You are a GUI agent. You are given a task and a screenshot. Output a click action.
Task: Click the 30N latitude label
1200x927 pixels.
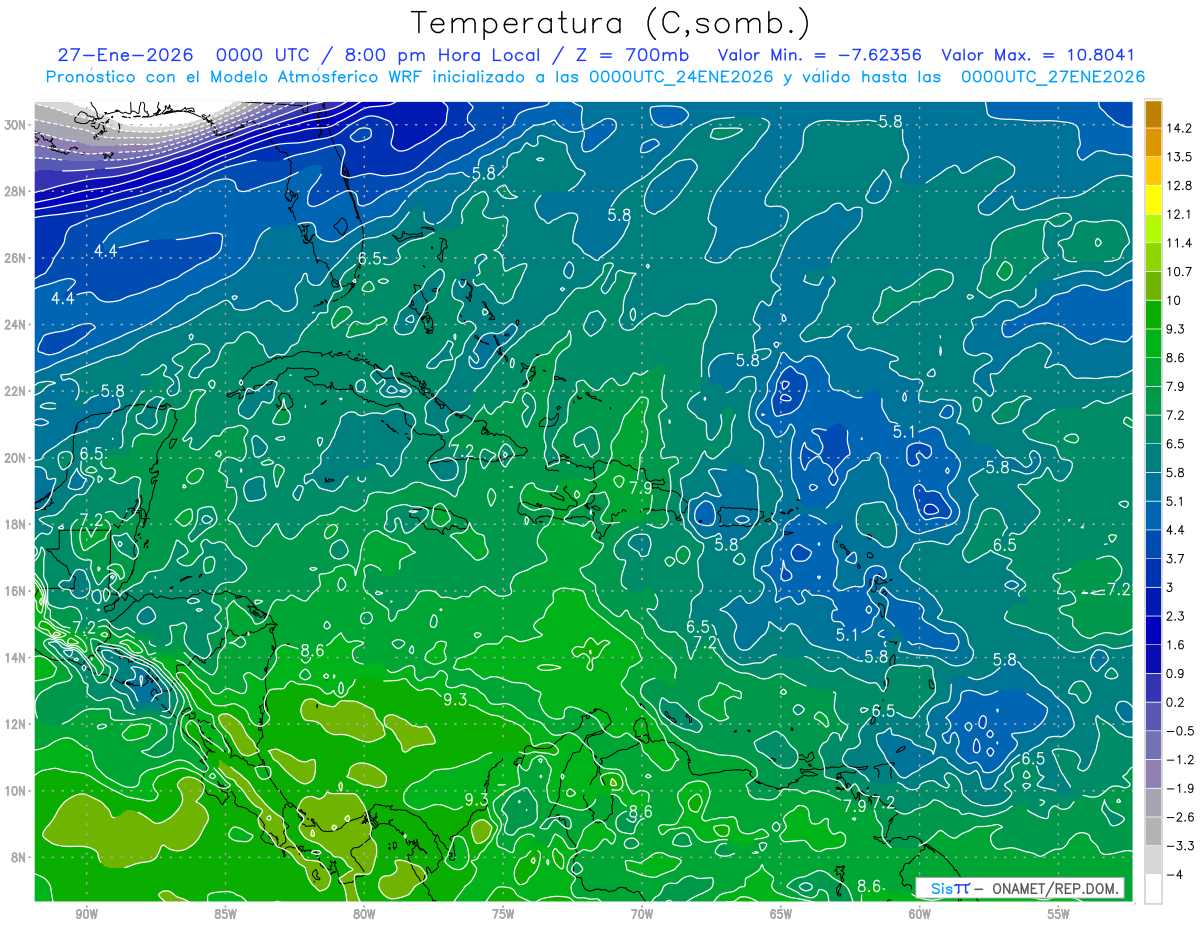pyautogui.click(x=17, y=124)
